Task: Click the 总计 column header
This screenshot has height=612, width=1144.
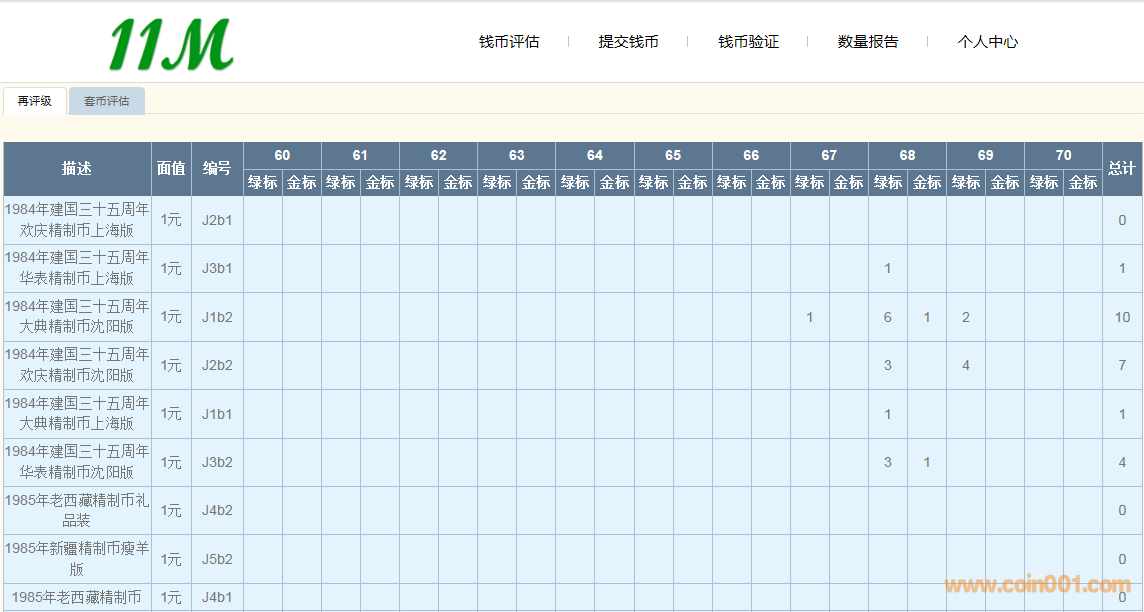Action: click(1122, 169)
